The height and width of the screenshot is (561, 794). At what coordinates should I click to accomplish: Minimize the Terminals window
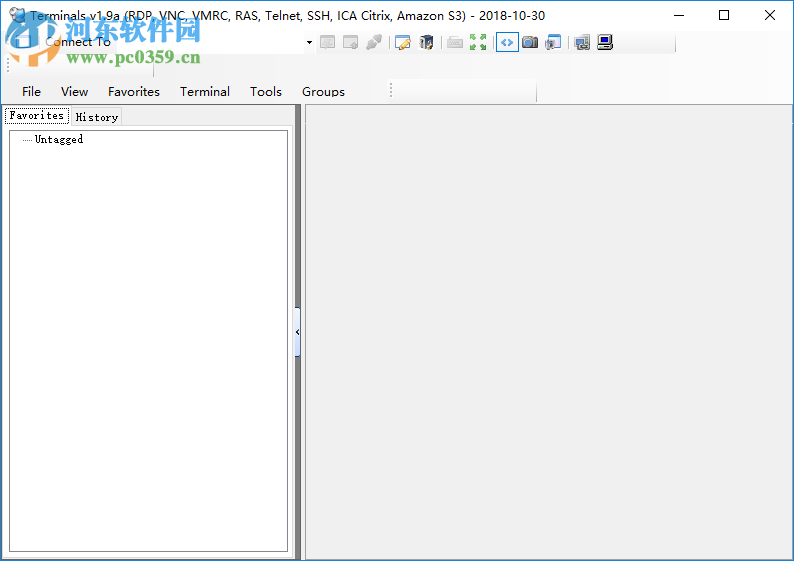(679, 15)
